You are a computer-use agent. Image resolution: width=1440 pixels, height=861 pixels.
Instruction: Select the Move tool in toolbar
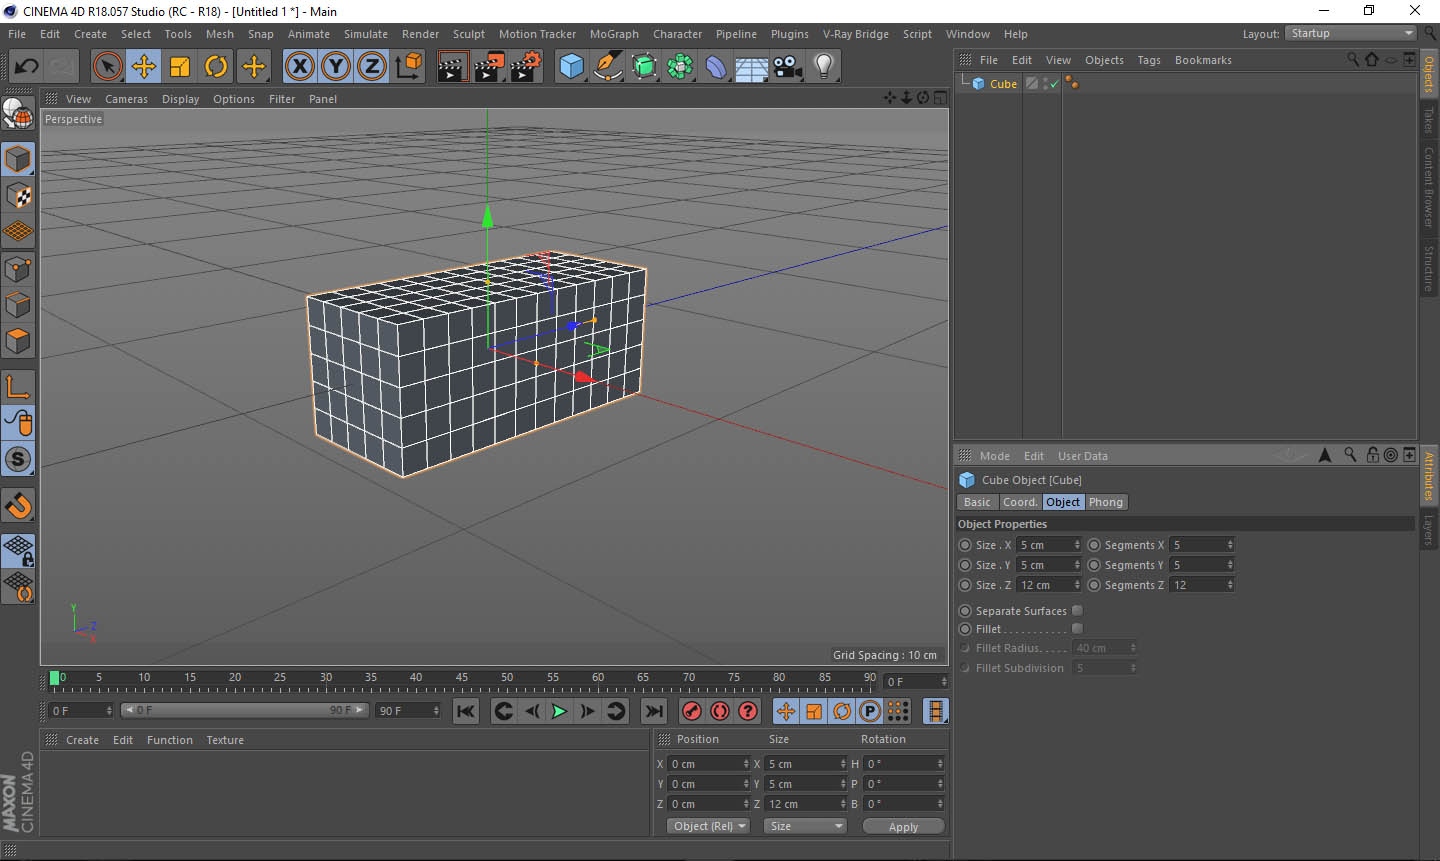pos(144,67)
